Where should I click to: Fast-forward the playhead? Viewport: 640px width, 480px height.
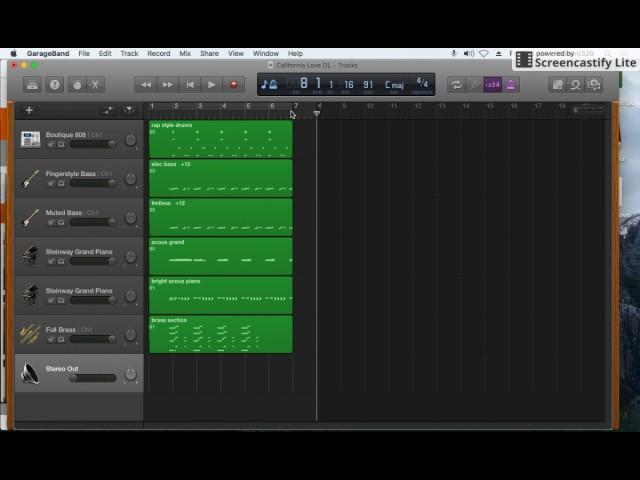(x=168, y=85)
